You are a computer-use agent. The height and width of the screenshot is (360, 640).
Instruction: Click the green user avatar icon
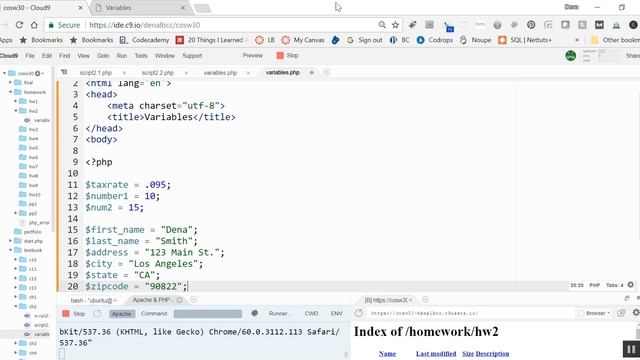coord(571,56)
